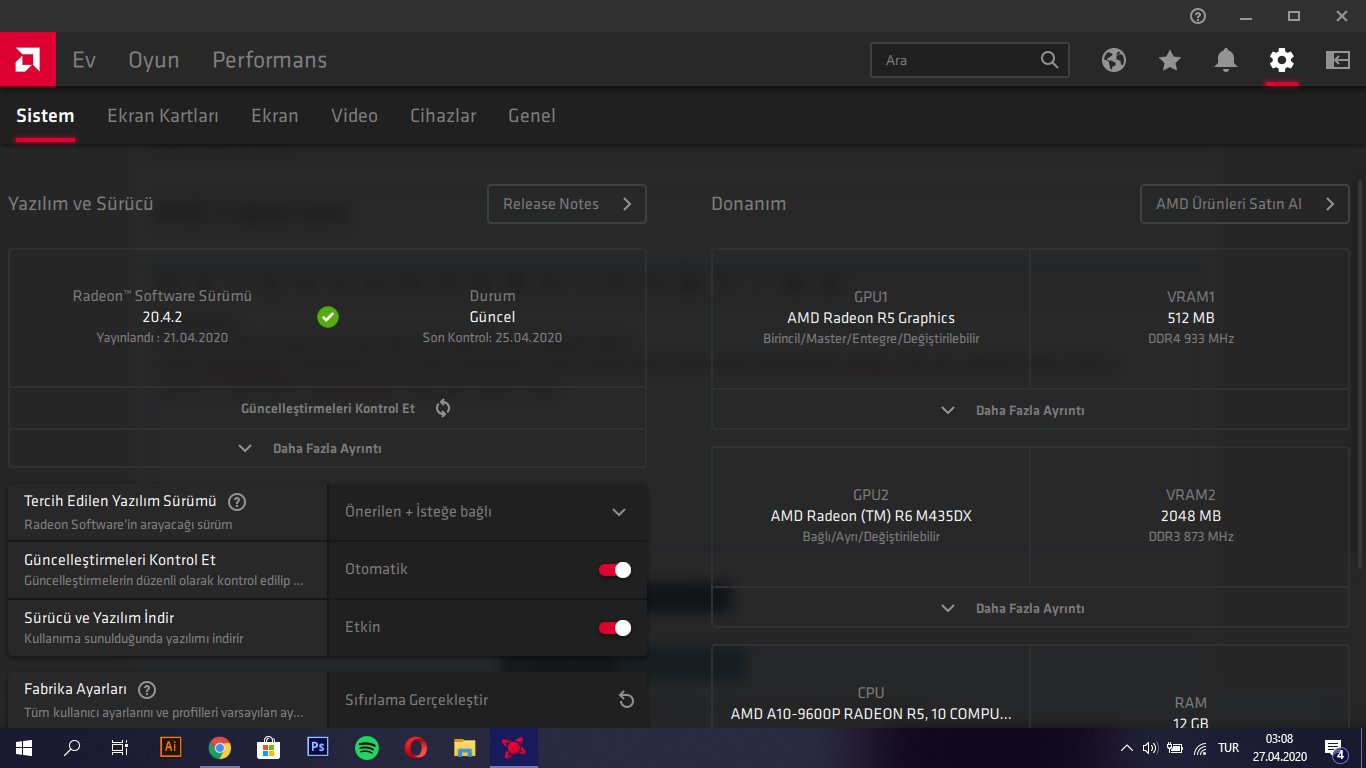
Task: Open Adobe Illustrator from taskbar
Action: tap(171, 747)
